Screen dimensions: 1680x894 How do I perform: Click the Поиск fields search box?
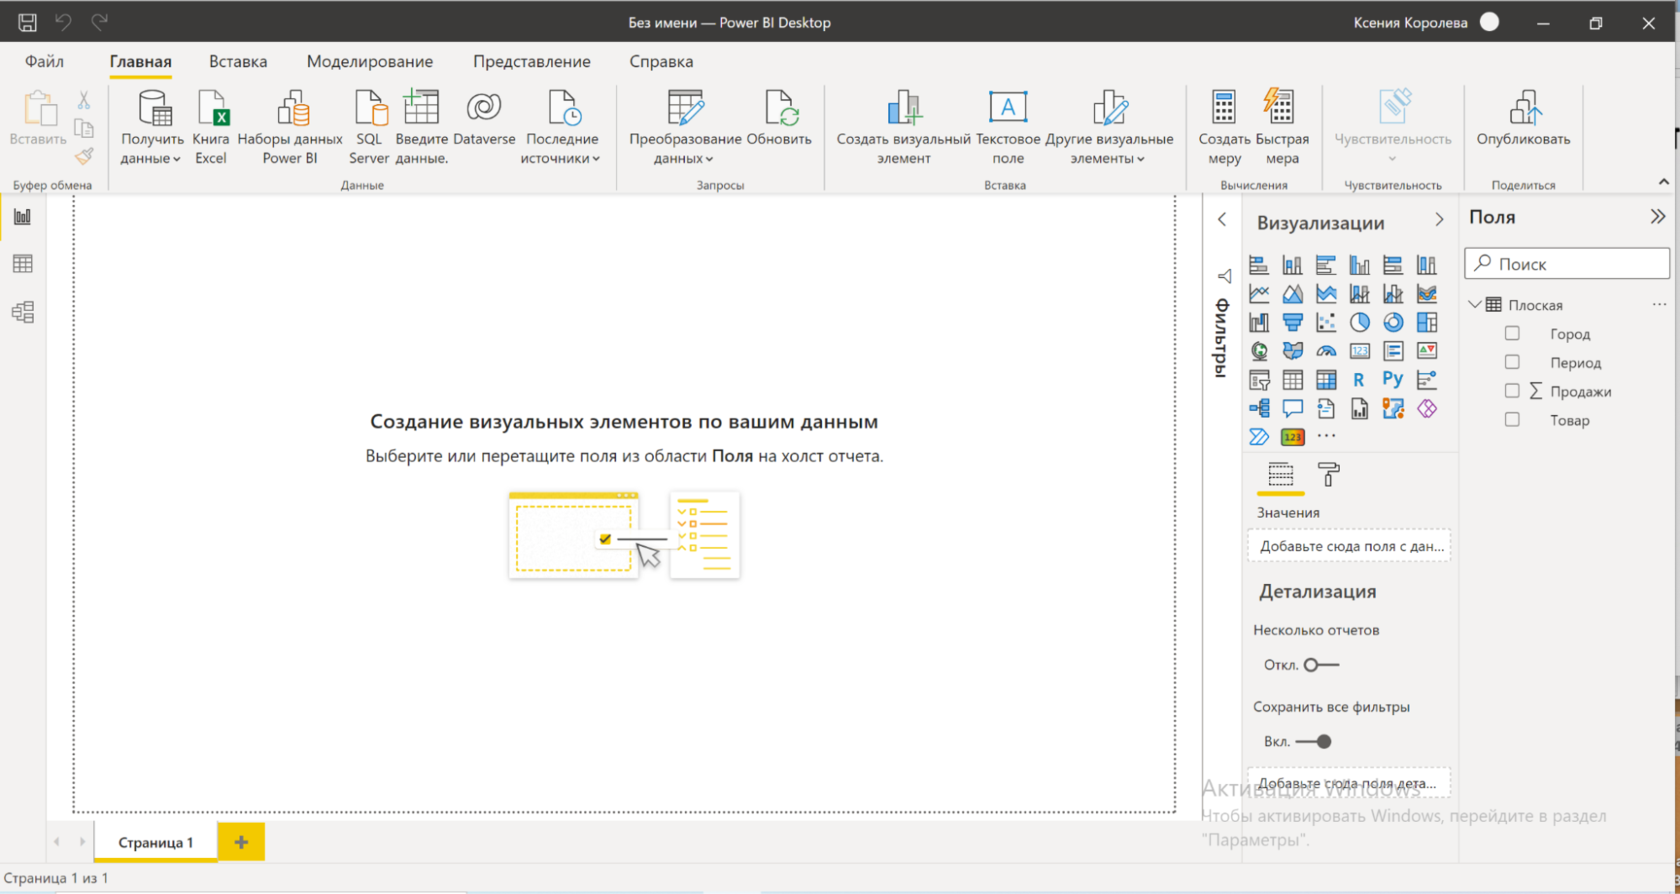pyautogui.click(x=1567, y=264)
